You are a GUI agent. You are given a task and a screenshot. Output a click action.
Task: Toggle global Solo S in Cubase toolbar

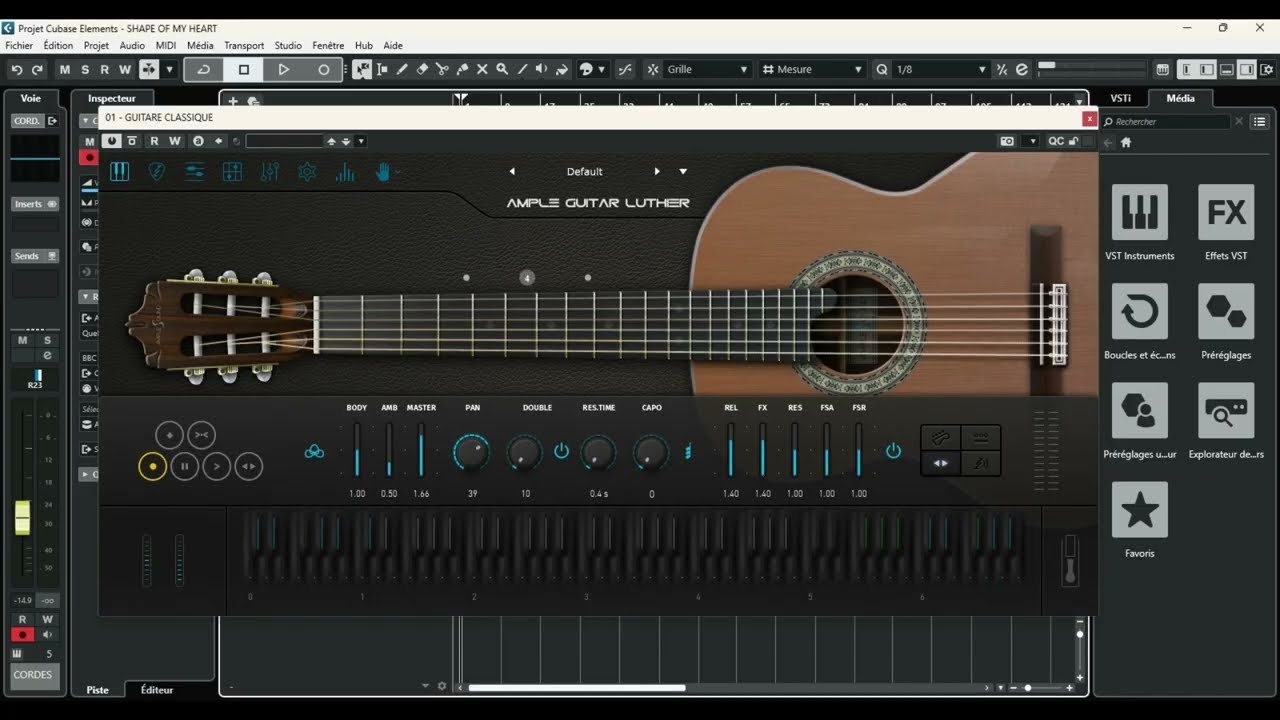click(85, 69)
